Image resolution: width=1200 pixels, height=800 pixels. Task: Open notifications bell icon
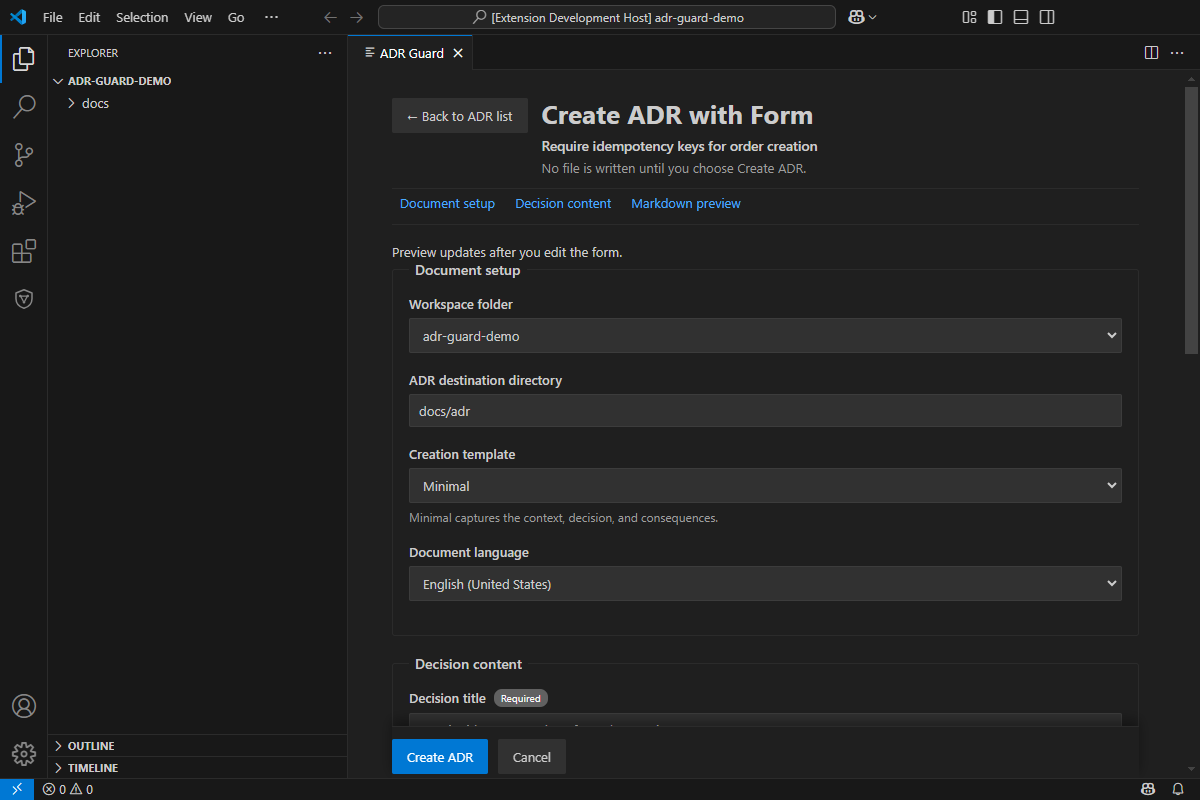coord(1178,789)
